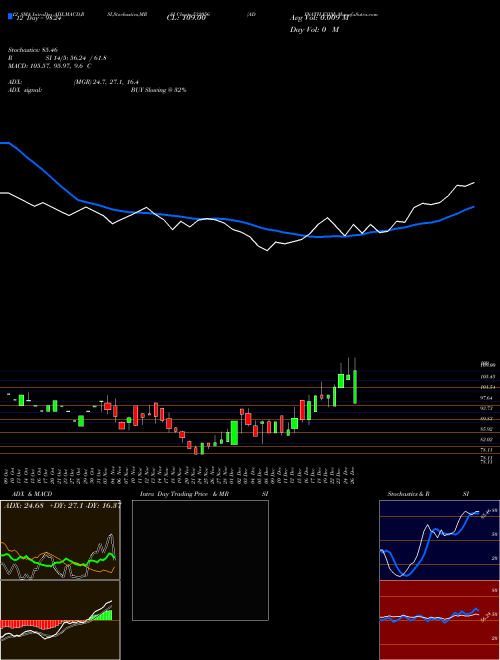Click the 'MACD: 105.57, 95.97, 9.6 C' line
The width and height of the screenshot is (500, 660).
point(50,66)
